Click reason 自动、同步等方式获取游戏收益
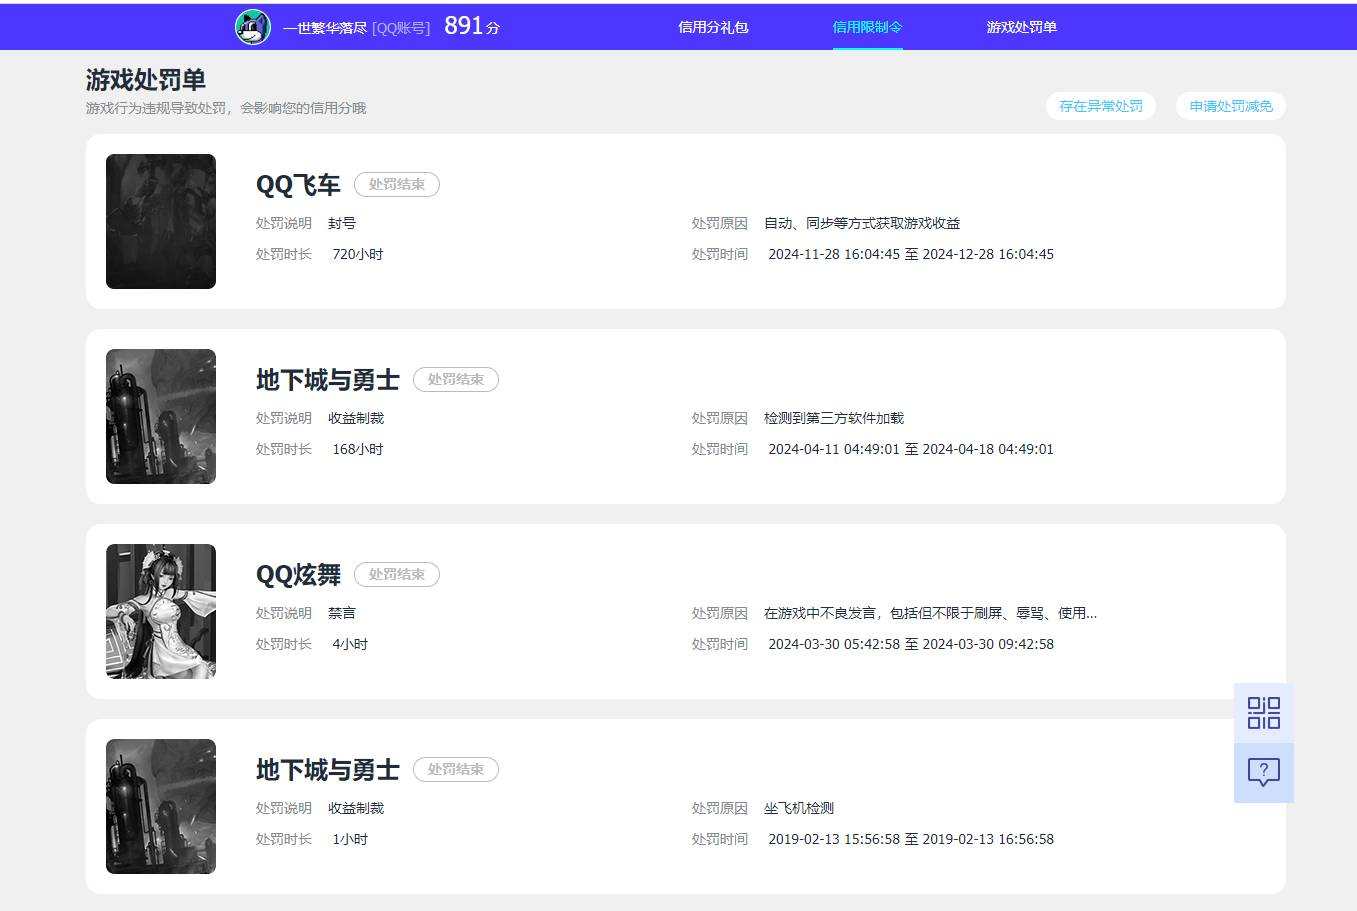 [862, 223]
